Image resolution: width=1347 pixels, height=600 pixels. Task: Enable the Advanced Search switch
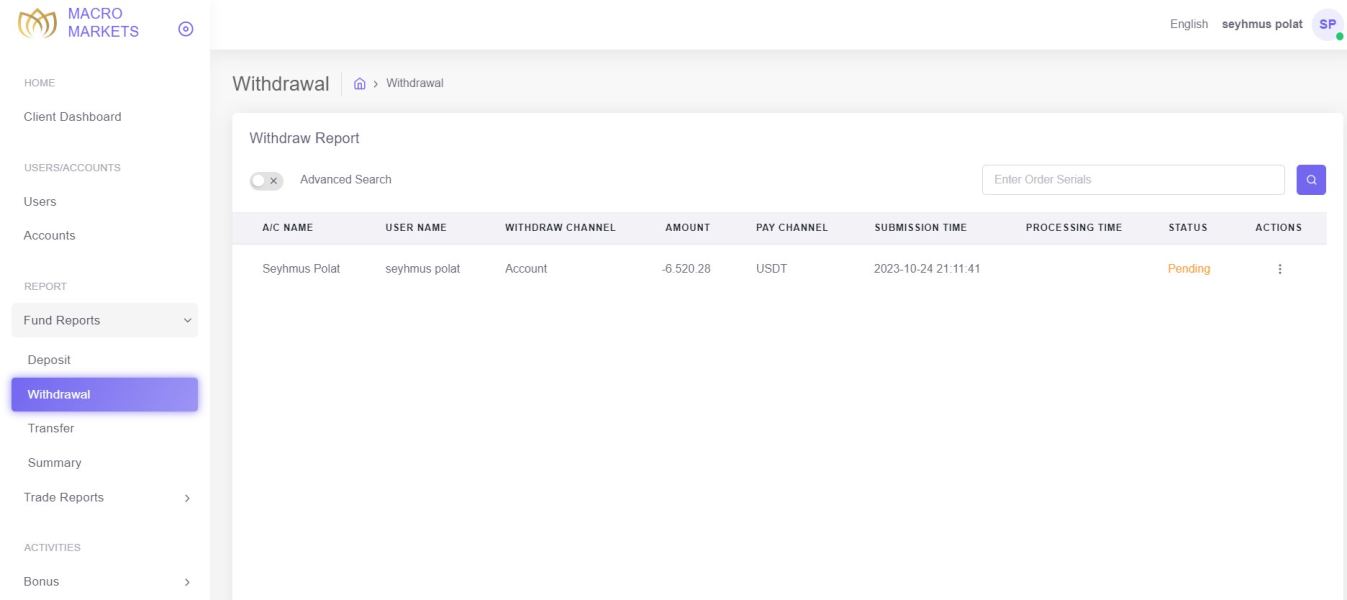point(267,180)
